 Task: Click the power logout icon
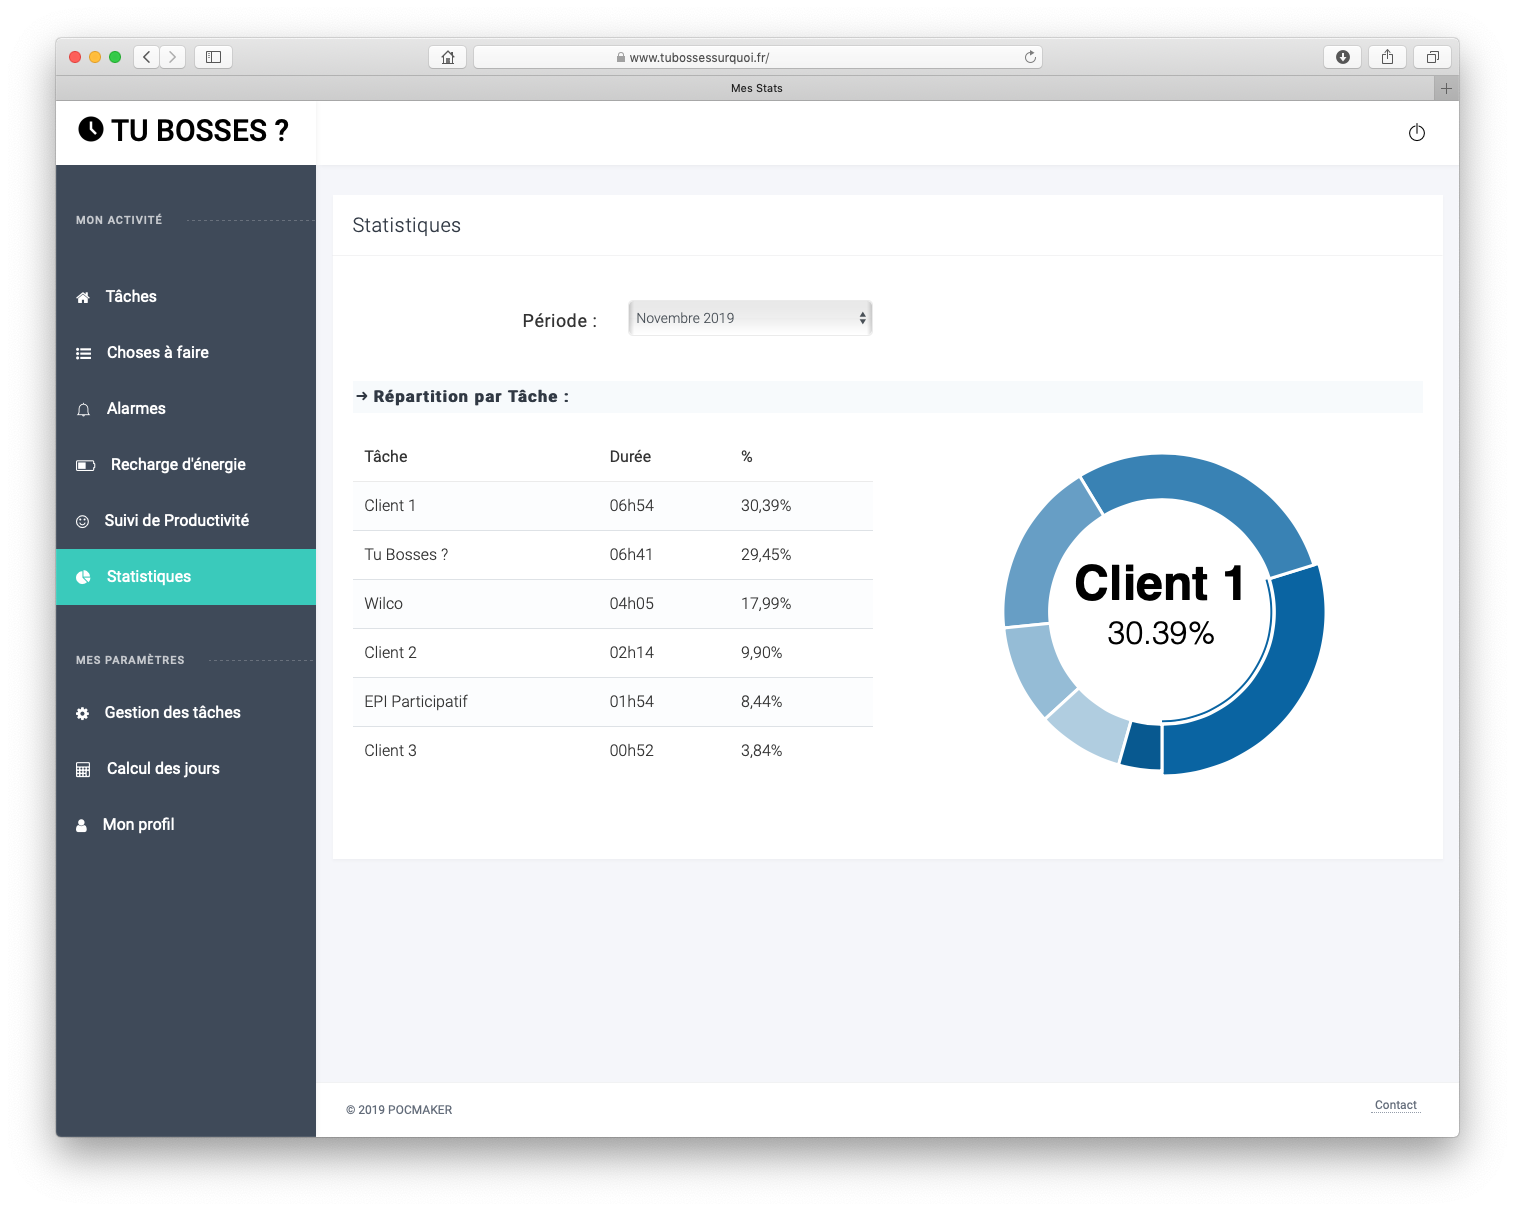pyautogui.click(x=1416, y=133)
